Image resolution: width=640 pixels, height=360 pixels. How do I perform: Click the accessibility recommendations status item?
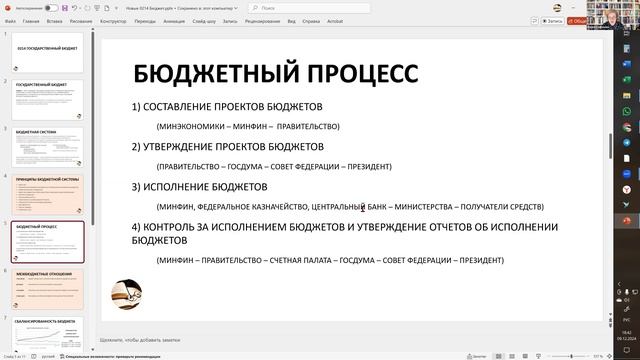coord(110,356)
